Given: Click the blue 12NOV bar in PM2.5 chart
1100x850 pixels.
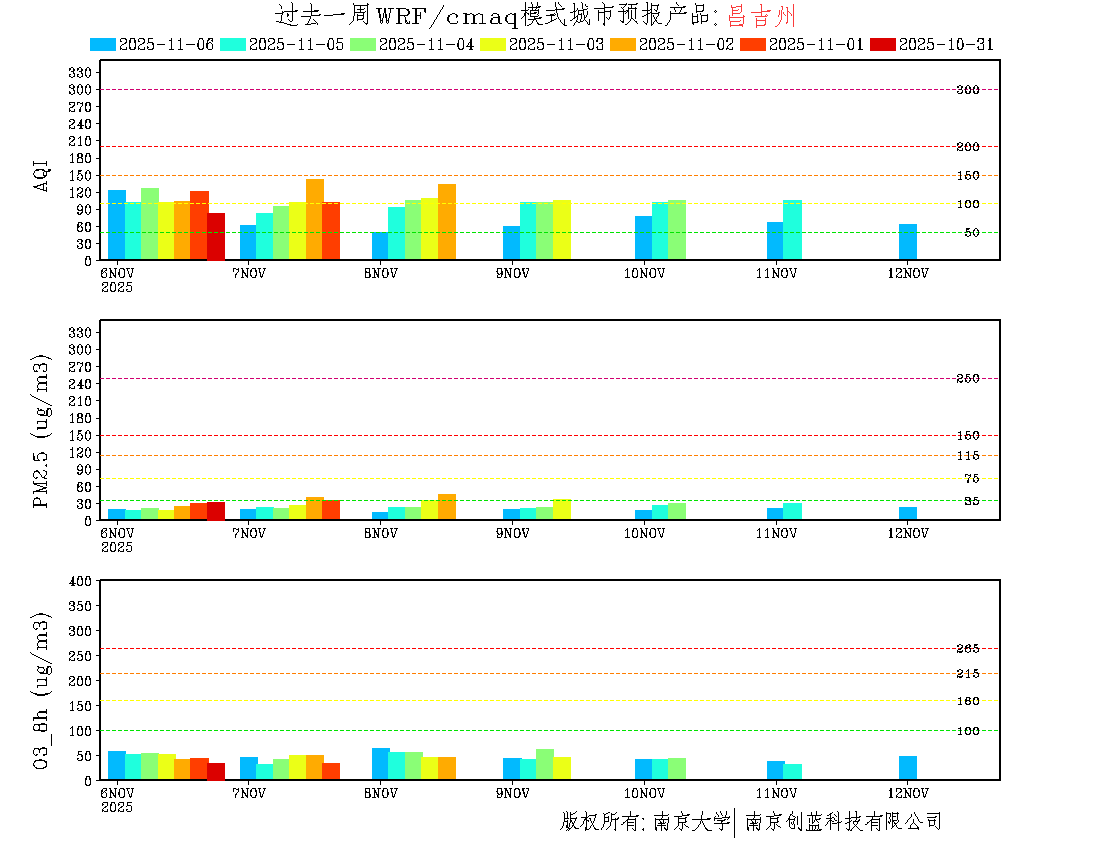Looking at the screenshot, I should click(x=907, y=514).
